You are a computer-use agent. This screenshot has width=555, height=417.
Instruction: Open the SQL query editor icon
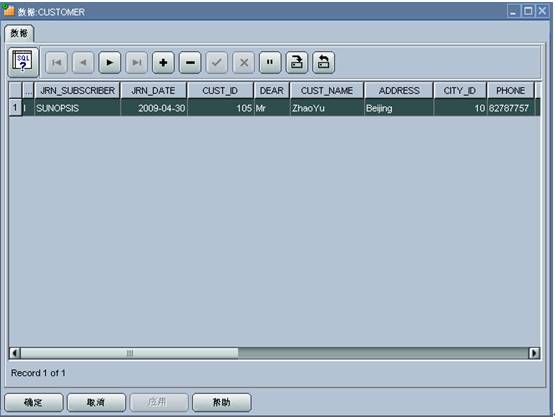click(x=23, y=62)
